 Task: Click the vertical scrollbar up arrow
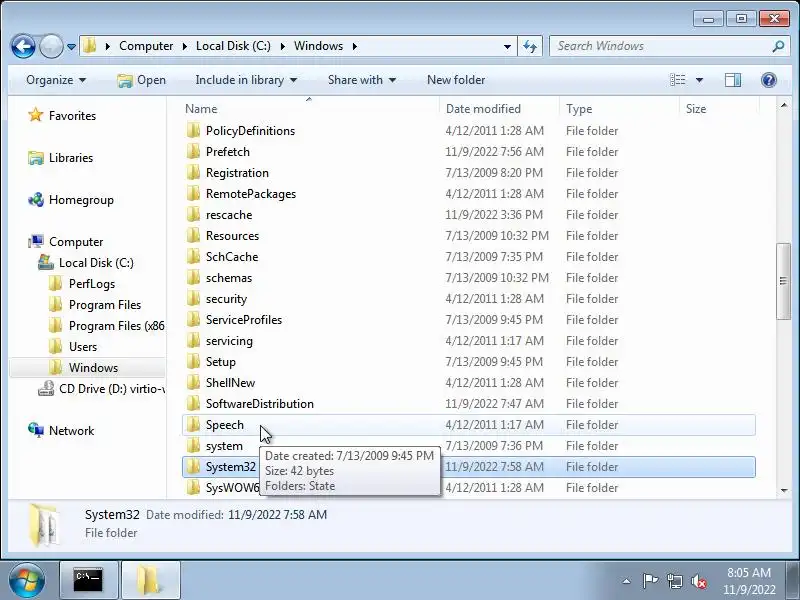click(784, 105)
